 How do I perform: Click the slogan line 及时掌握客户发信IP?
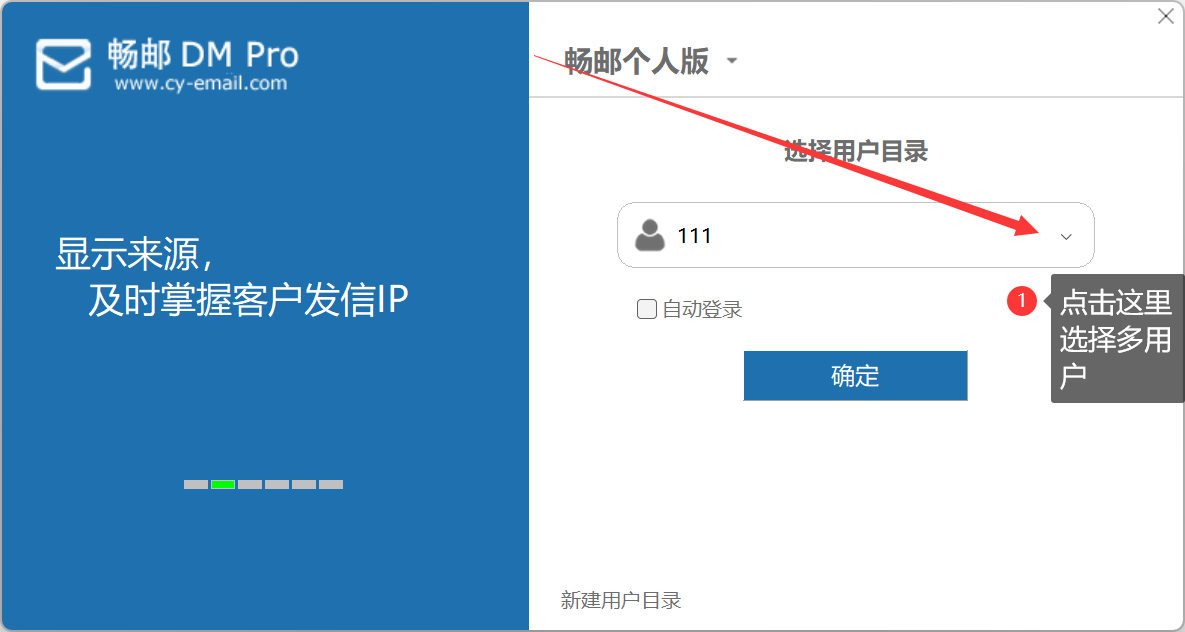(248, 300)
